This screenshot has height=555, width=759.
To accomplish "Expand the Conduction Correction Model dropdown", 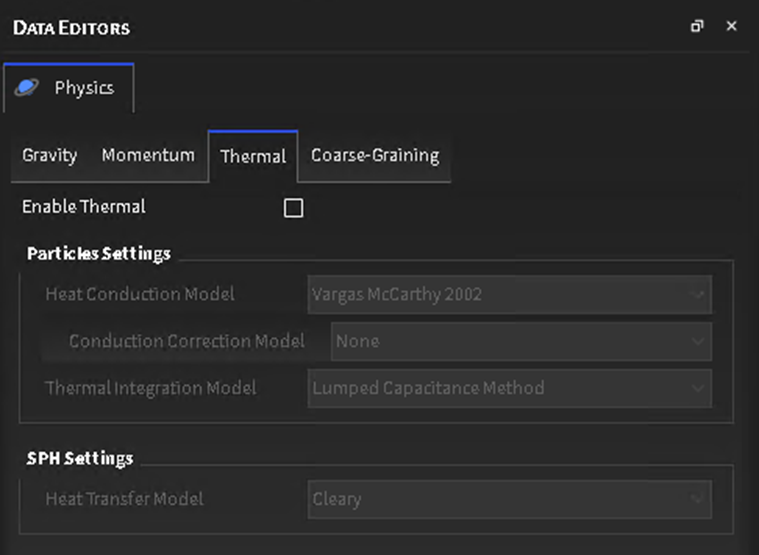I will pos(521,341).
